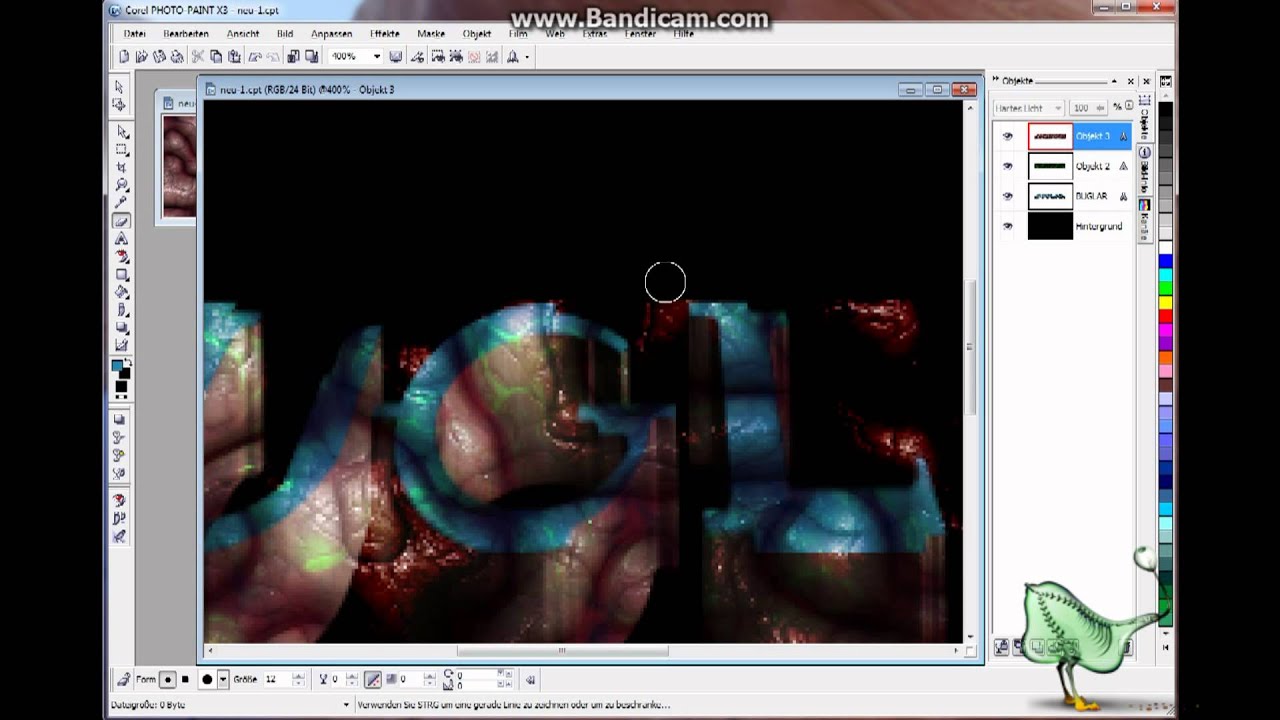
Task: Toggle anti-aliasing button in property bar
Action: tap(373, 679)
